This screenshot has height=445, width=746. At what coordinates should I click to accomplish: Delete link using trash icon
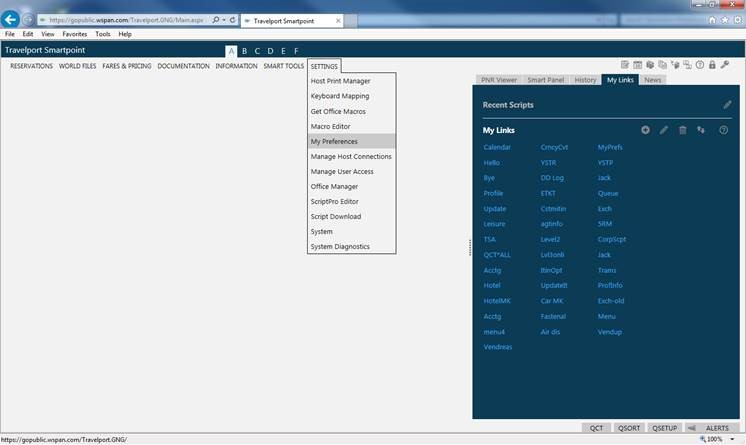682,130
